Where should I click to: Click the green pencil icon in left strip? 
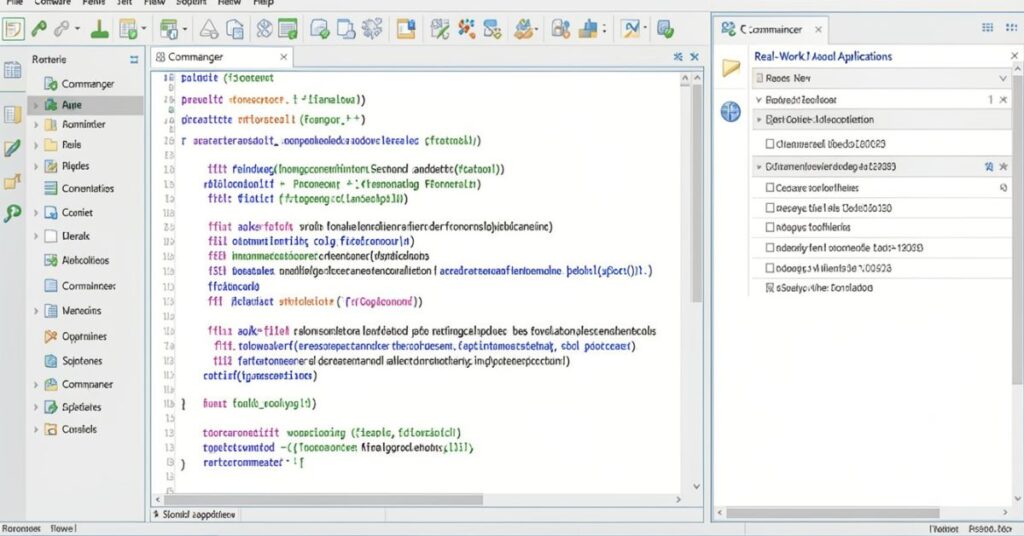(12, 149)
